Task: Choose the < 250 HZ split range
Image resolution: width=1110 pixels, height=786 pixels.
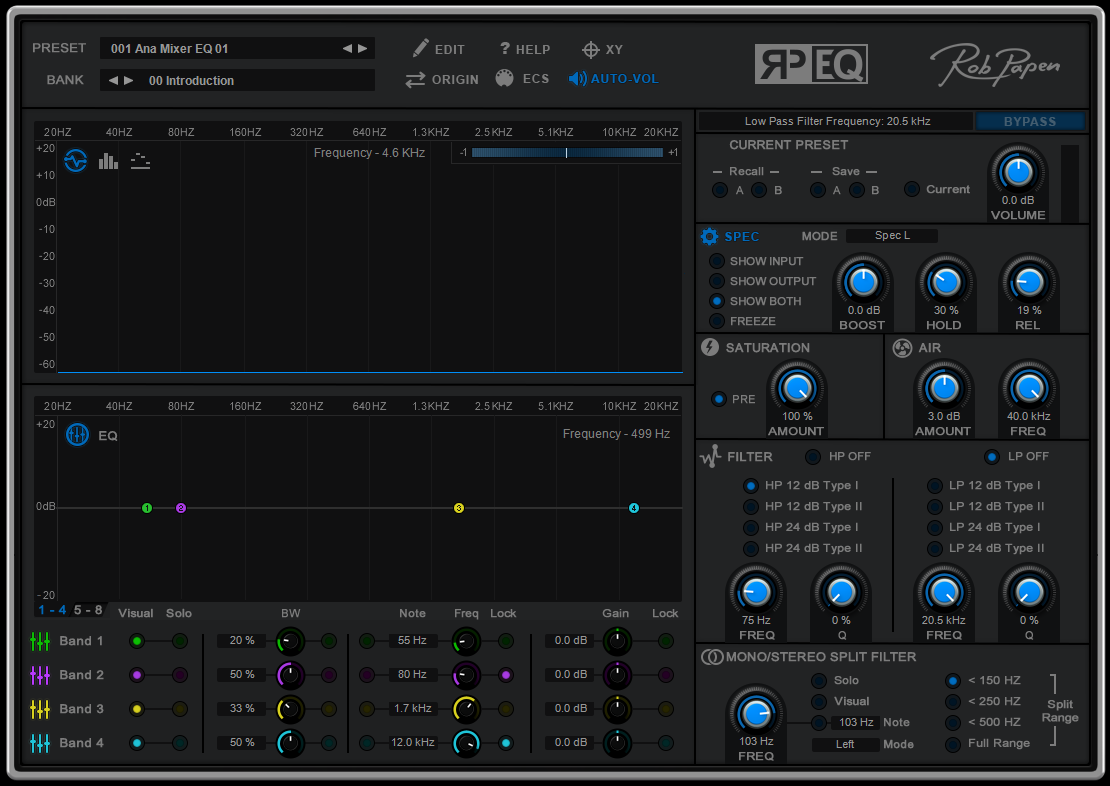Action: [x=953, y=702]
